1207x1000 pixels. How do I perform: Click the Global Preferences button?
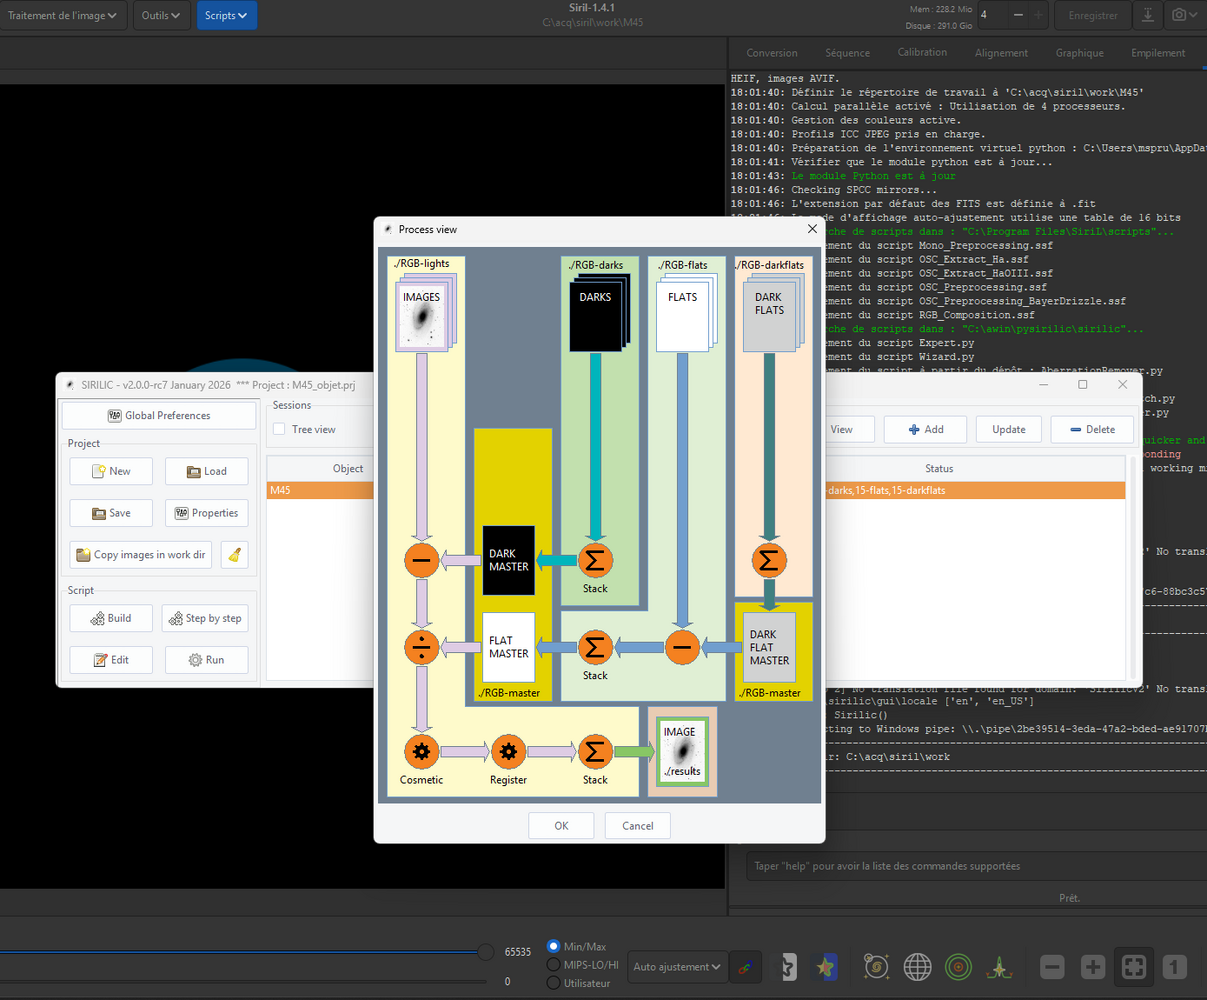point(159,415)
